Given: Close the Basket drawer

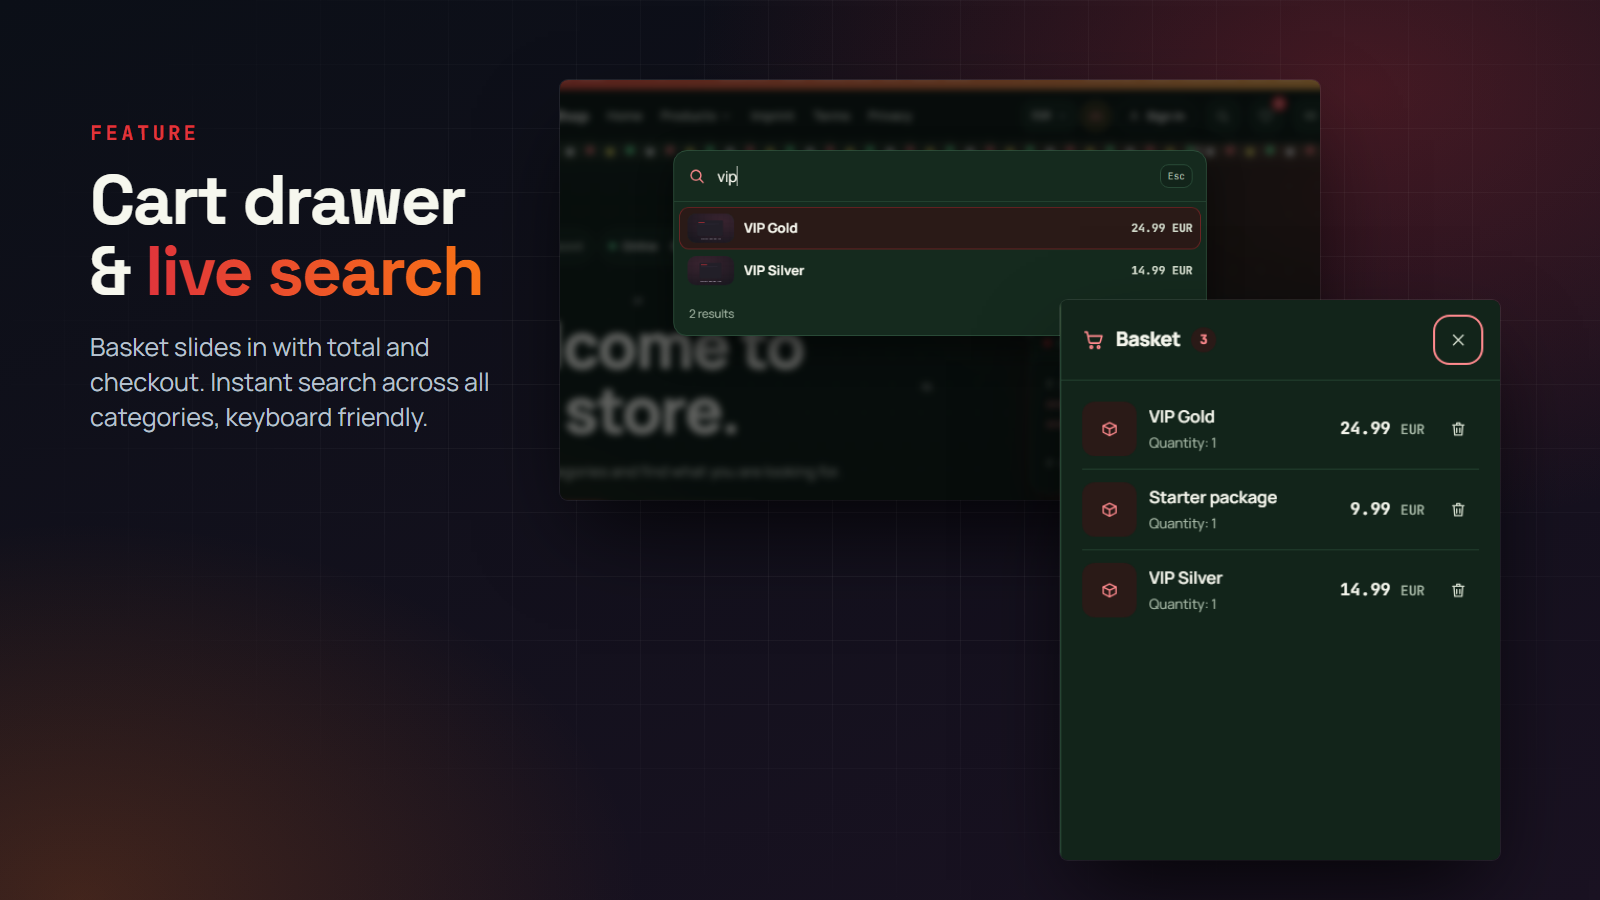Looking at the screenshot, I should [x=1457, y=340].
